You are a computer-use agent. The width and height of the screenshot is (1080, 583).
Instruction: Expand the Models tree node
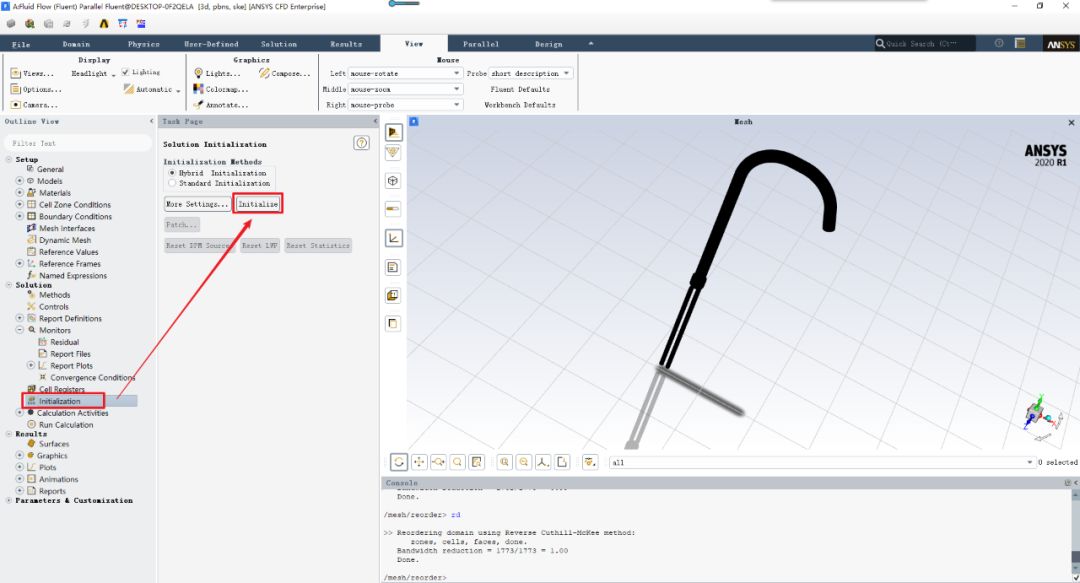tap(19, 181)
